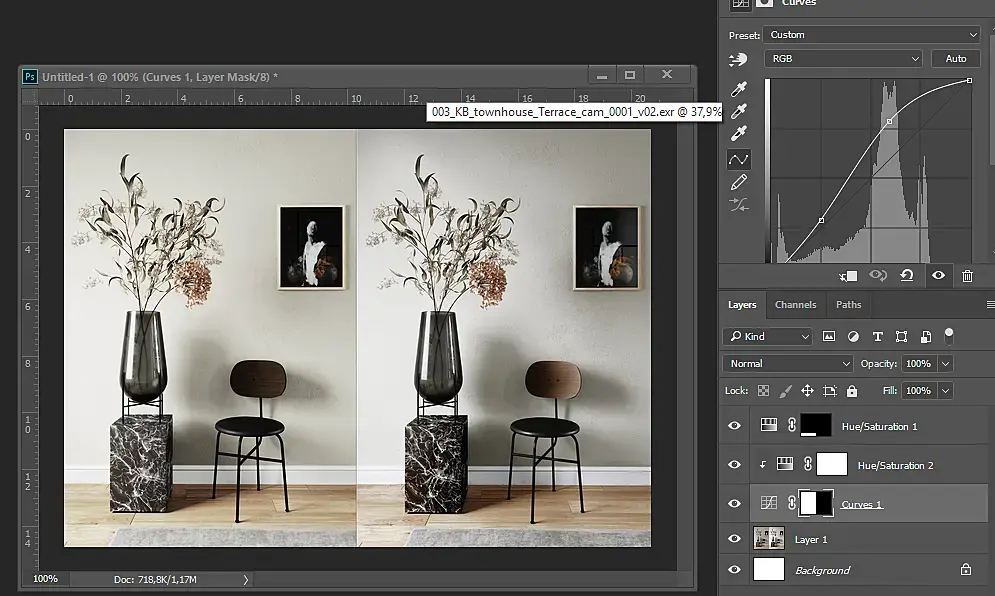Image resolution: width=995 pixels, height=596 pixels.
Task: Click the Auto button in Curves
Action: pos(956,59)
